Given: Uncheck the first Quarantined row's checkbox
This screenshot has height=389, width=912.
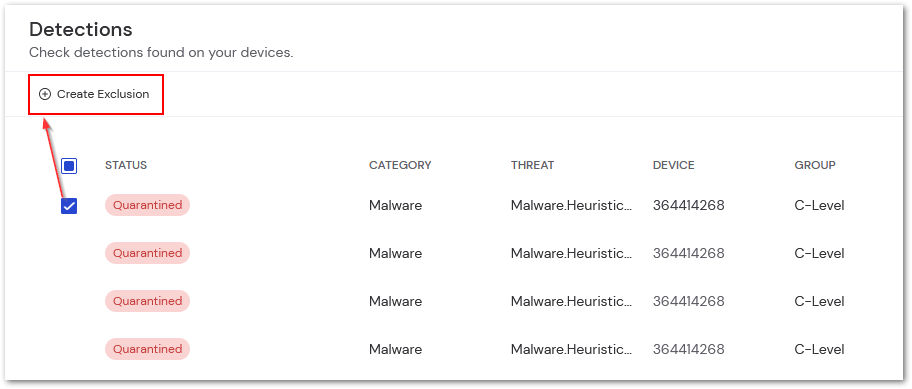Looking at the screenshot, I should (x=69, y=206).
